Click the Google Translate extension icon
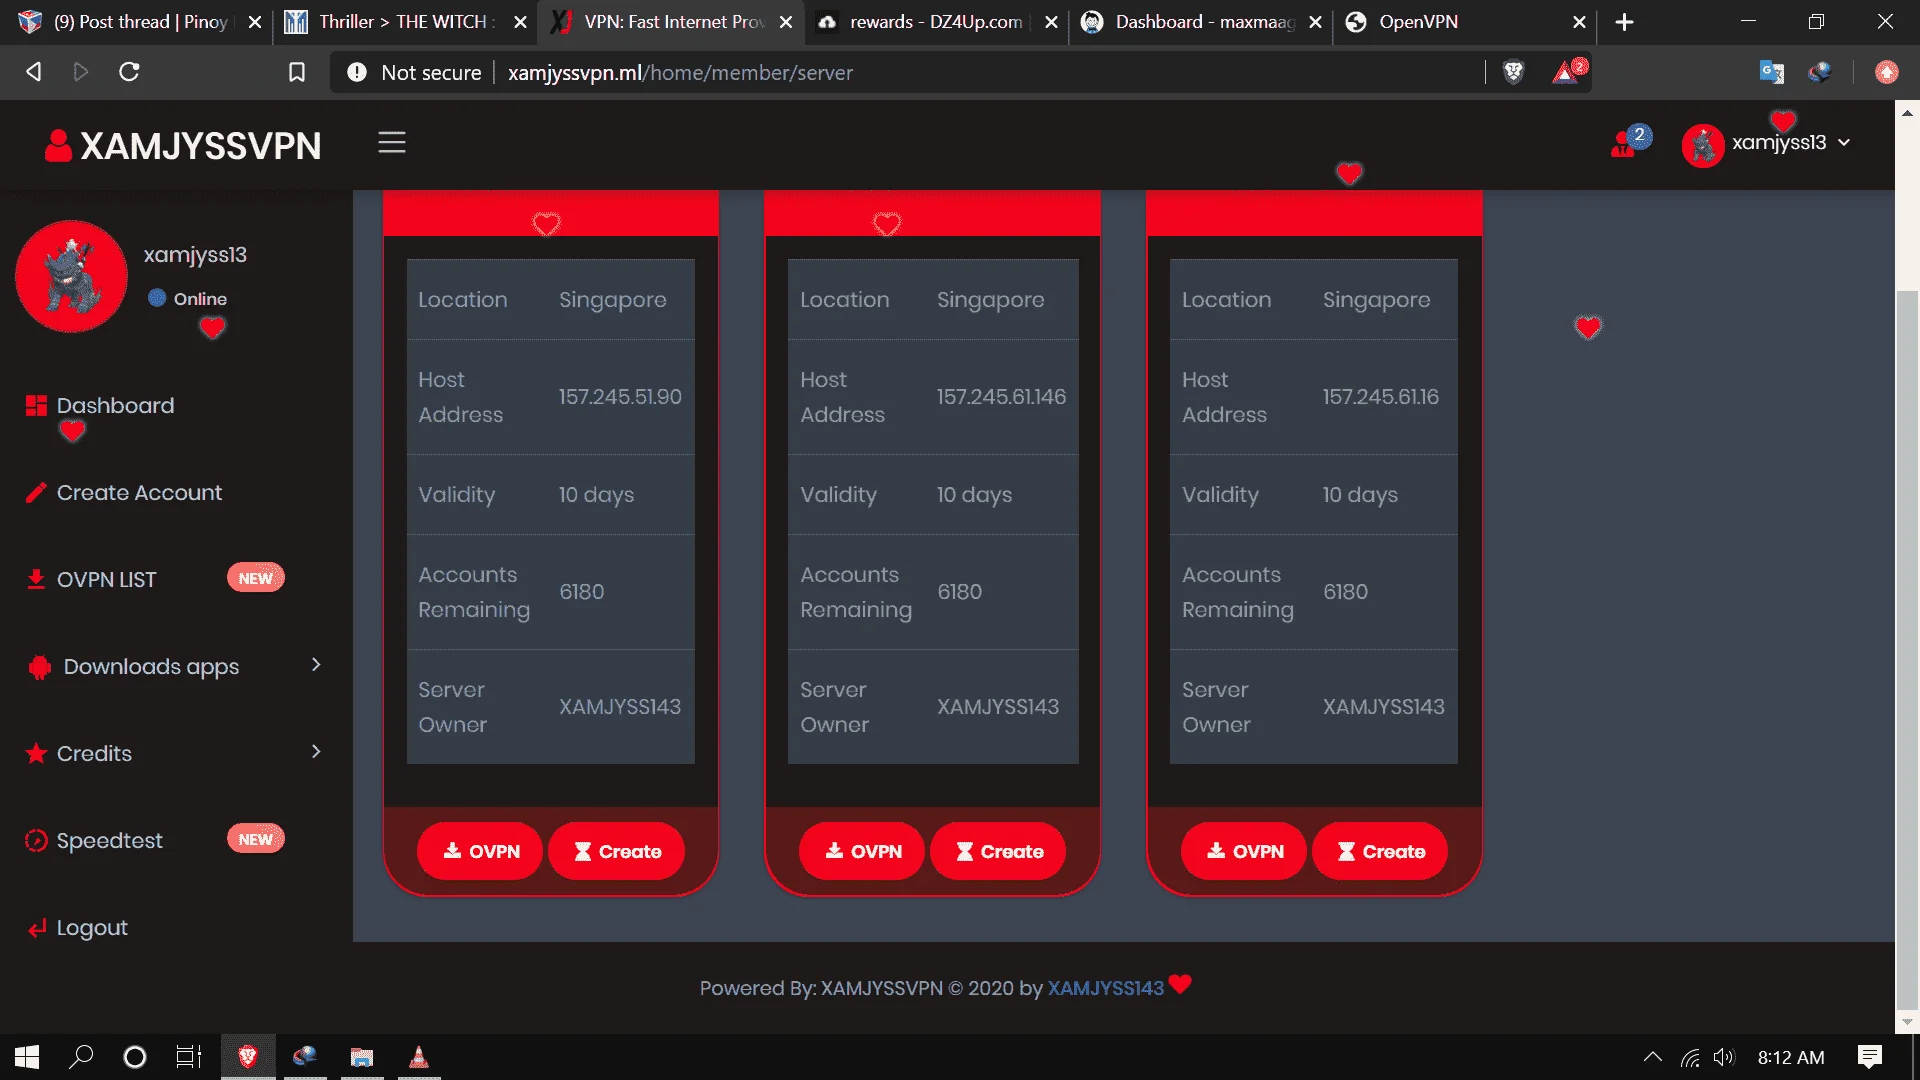The width and height of the screenshot is (1920, 1080). coord(1772,72)
